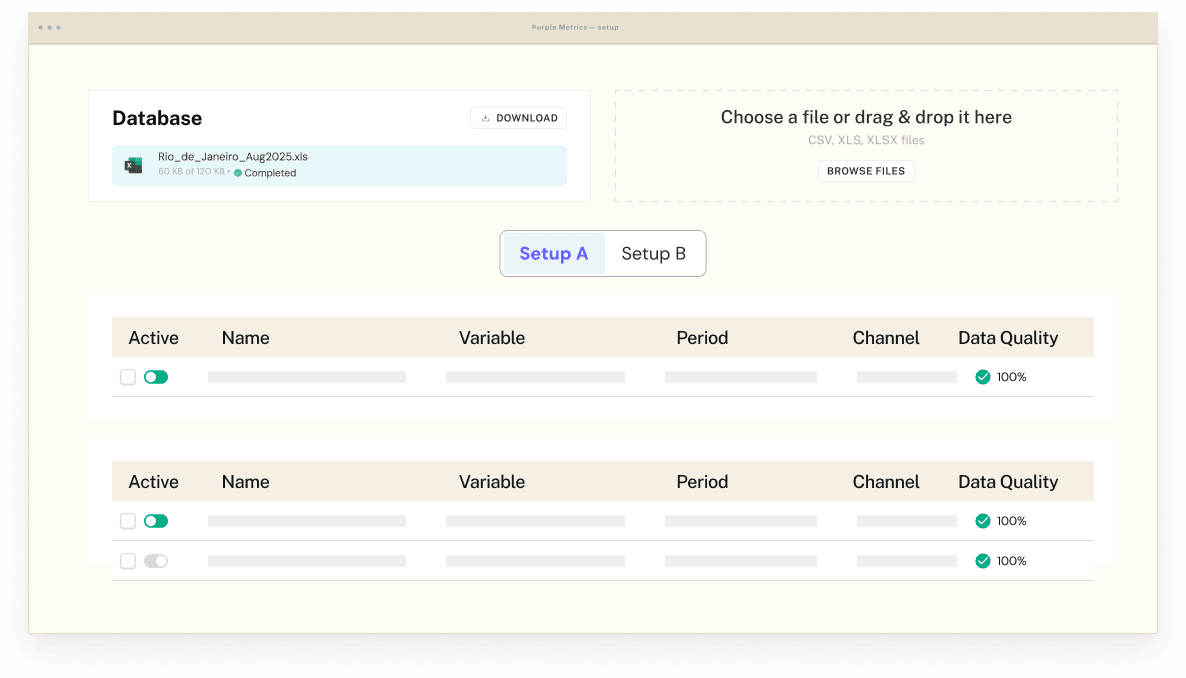This screenshot has width=1186, height=678.
Task: Click the file drop zone heading text
Action: click(x=866, y=117)
